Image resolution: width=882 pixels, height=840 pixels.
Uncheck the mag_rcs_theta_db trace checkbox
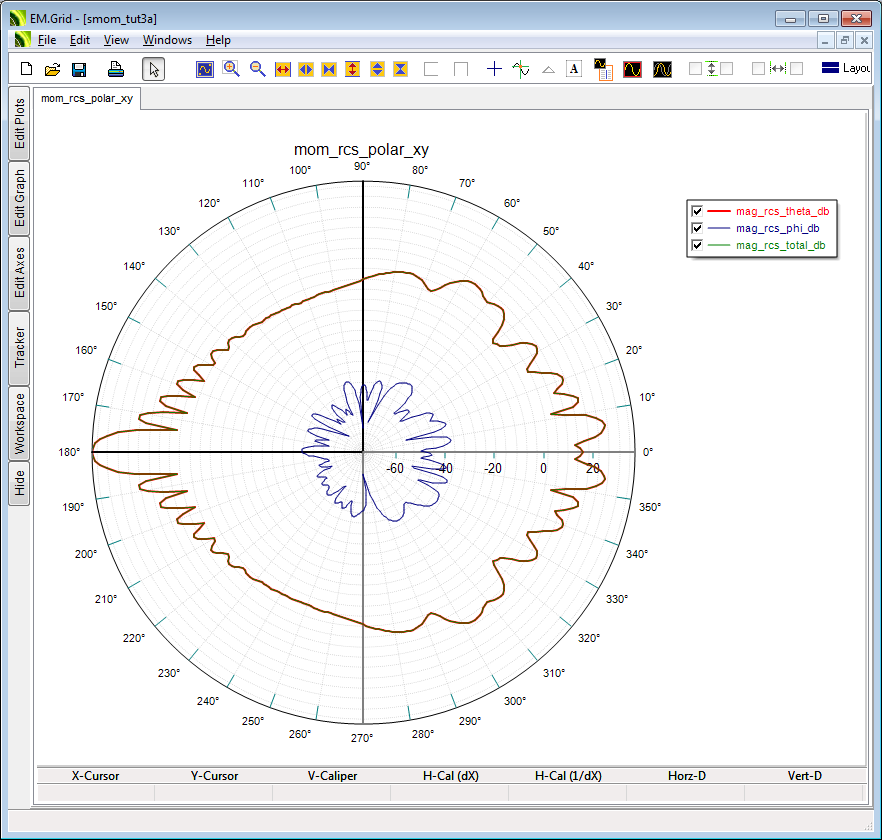pyautogui.click(x=697, y=211)
